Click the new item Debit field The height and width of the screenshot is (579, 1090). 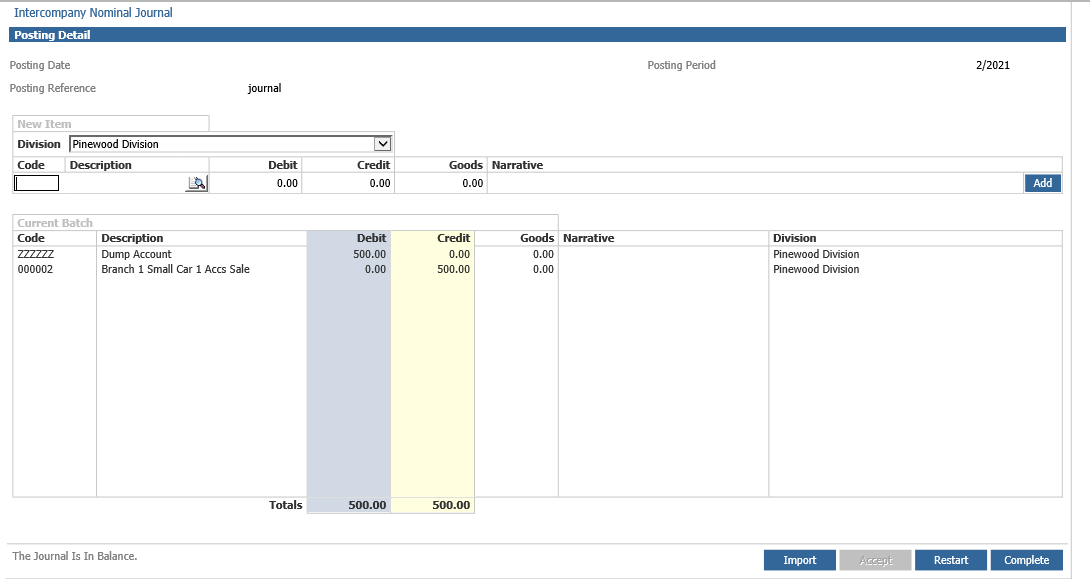tap(256, 183)
